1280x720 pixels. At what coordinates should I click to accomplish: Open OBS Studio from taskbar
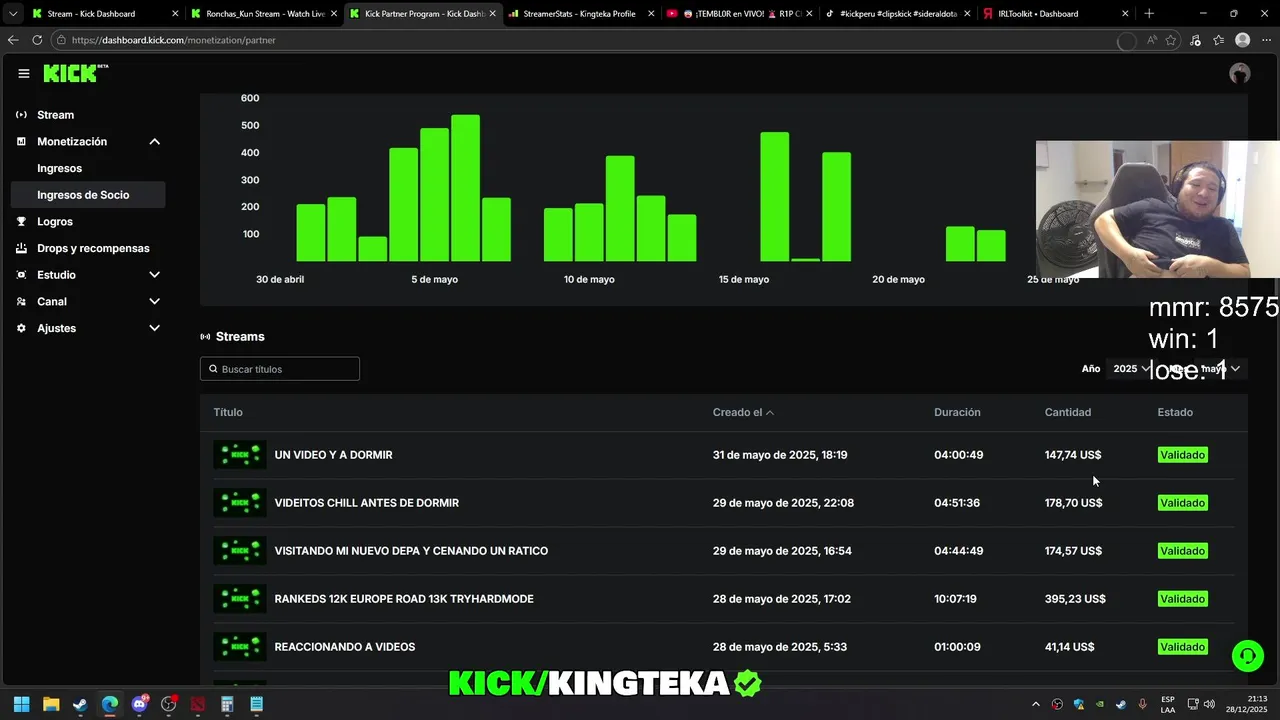(168, 704)
